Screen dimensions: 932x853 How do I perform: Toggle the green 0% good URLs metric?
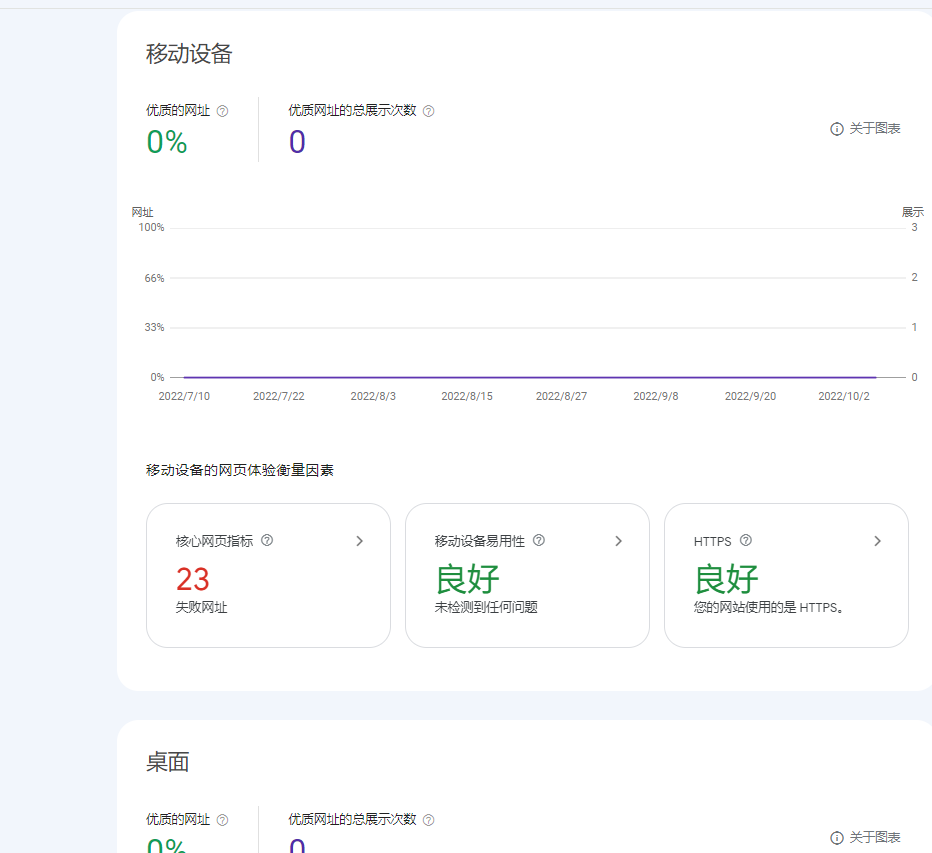click(166, 144)
